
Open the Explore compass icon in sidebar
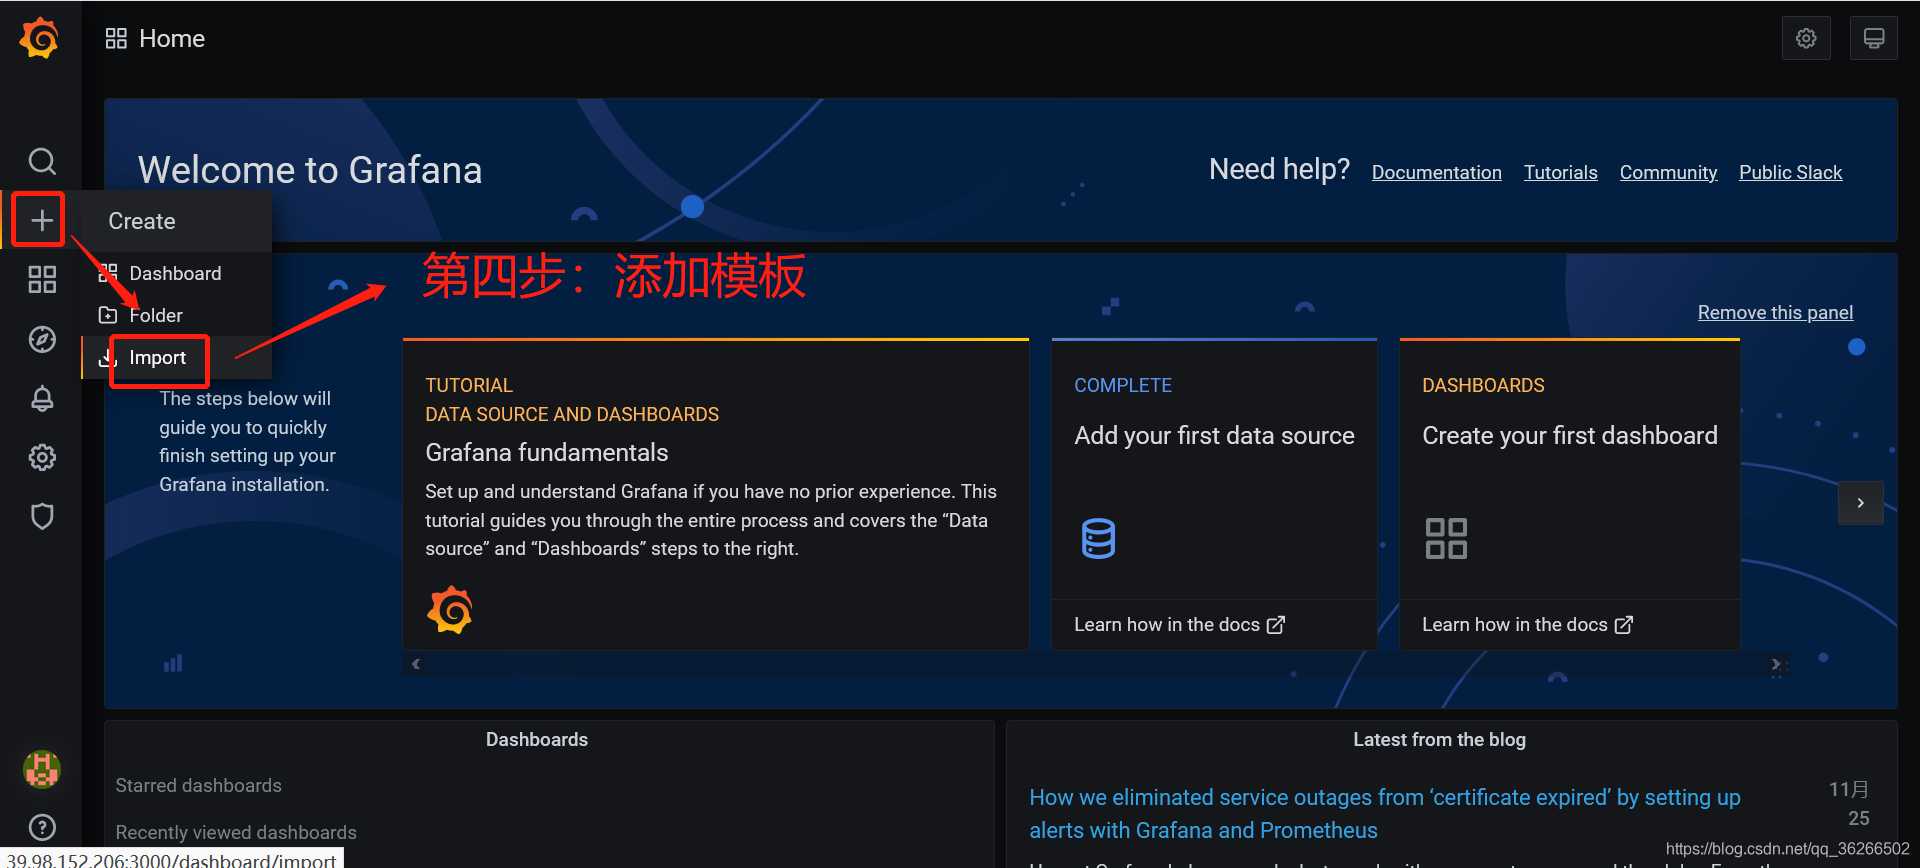[42, 339]
